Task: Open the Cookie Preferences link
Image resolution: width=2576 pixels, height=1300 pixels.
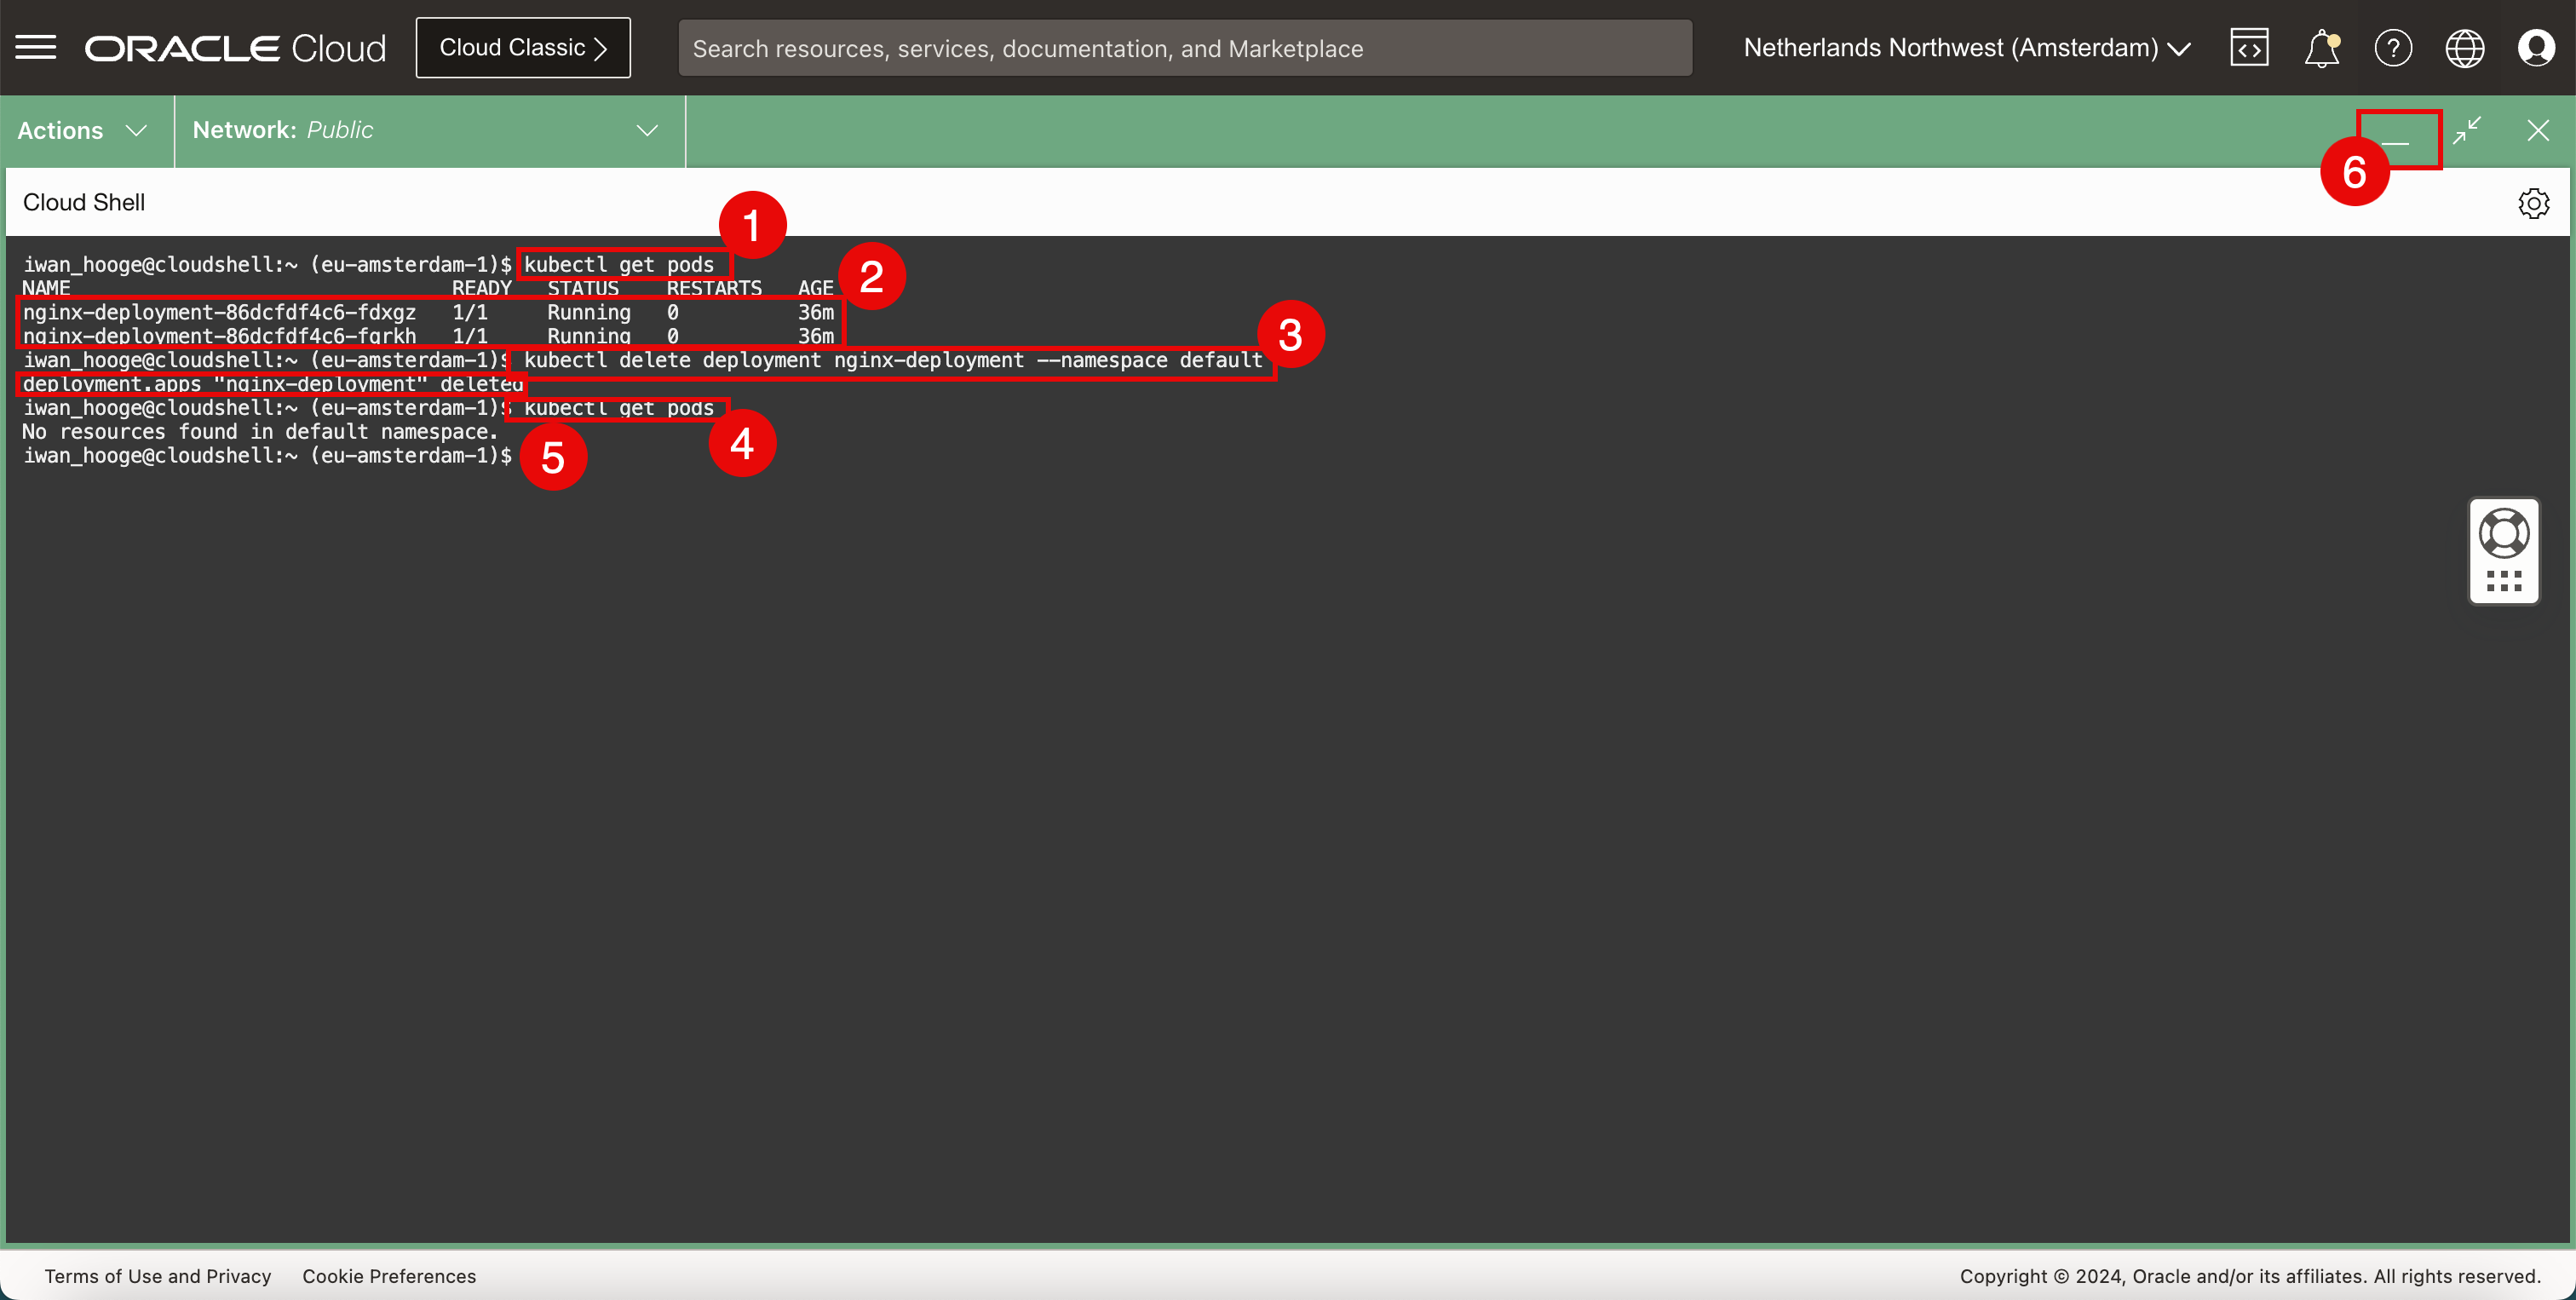Action: [x=389, y=1276]
